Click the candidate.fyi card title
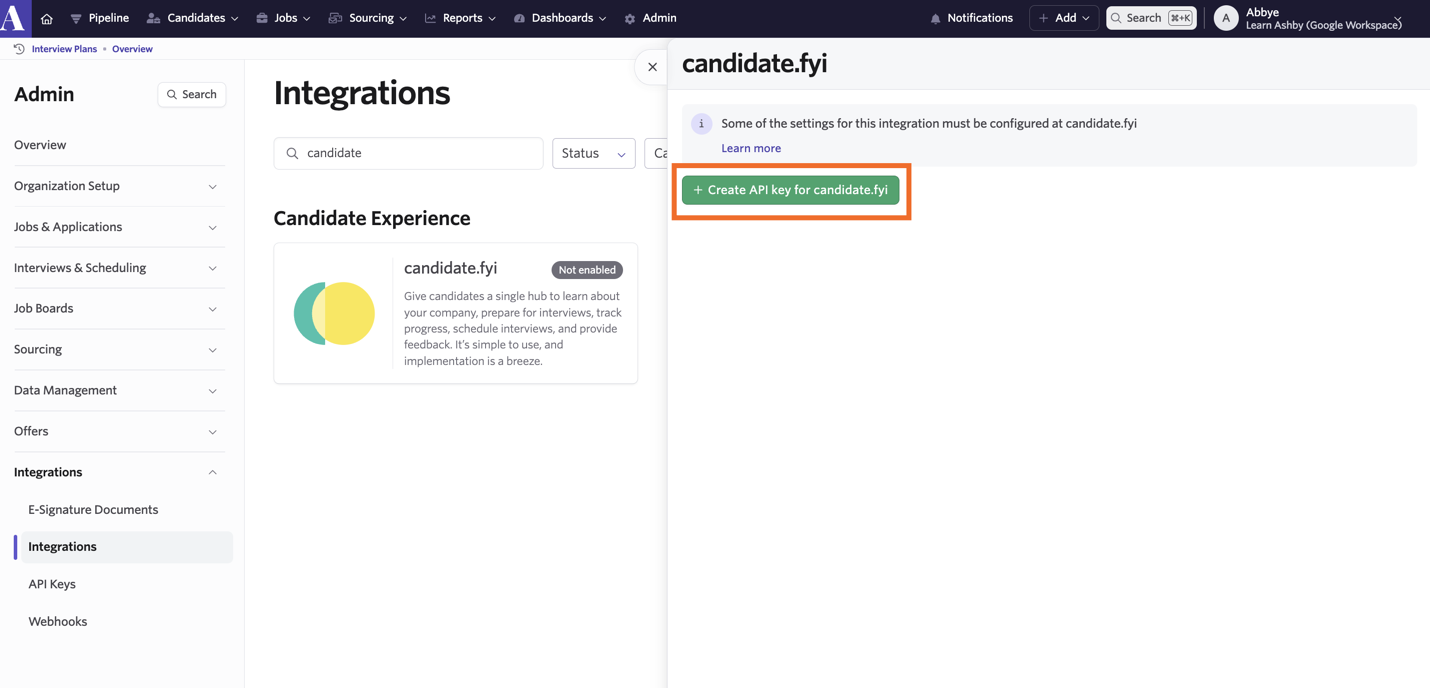Viewport: 1430px width, 688px height. pos(450,268)
